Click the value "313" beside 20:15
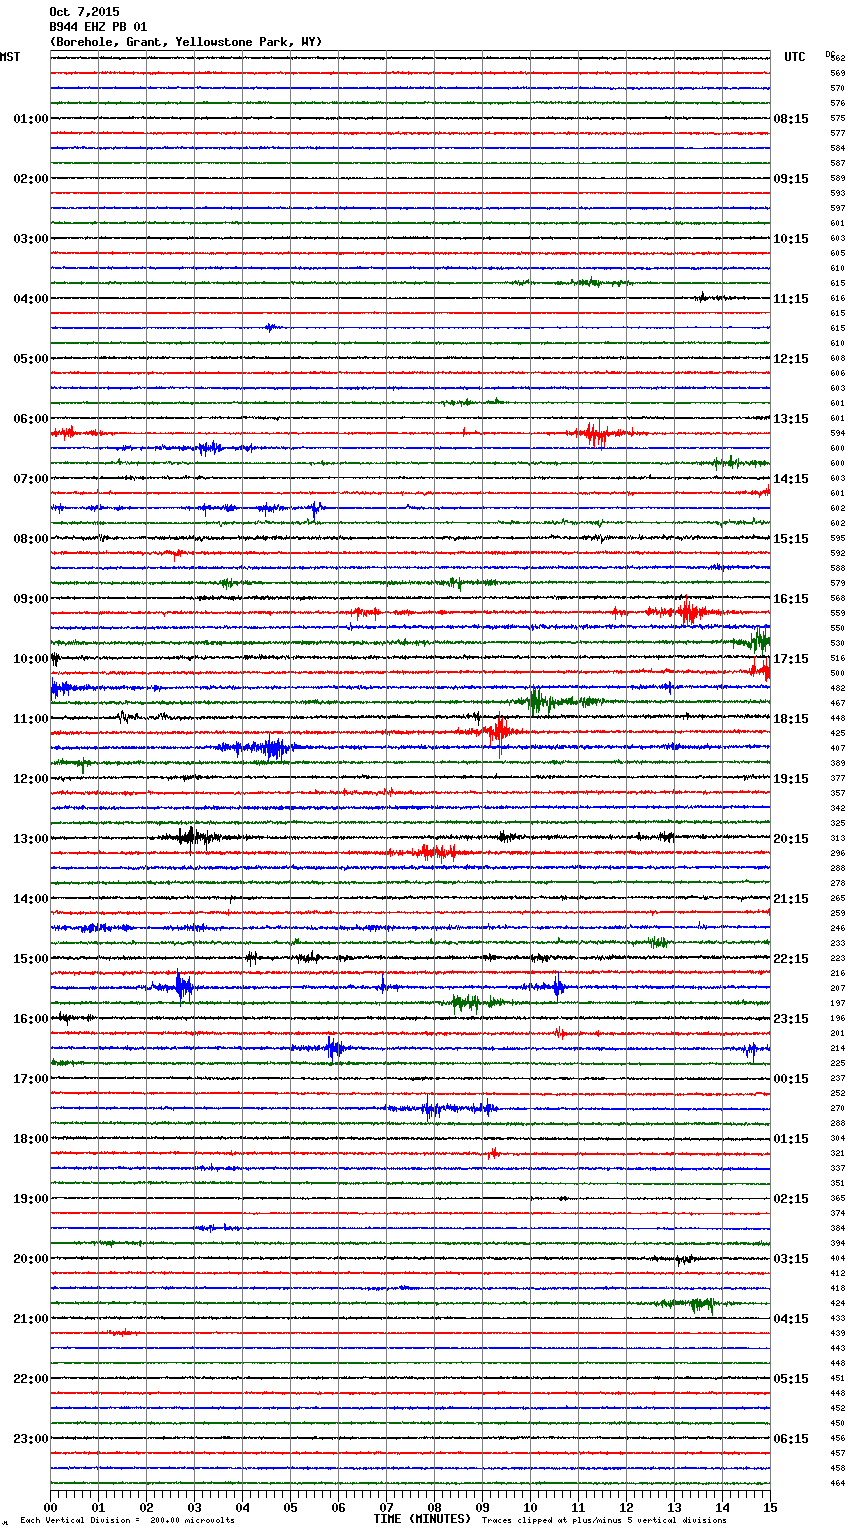The width and height of the screenshot is (850, 1534). [838, 839]
